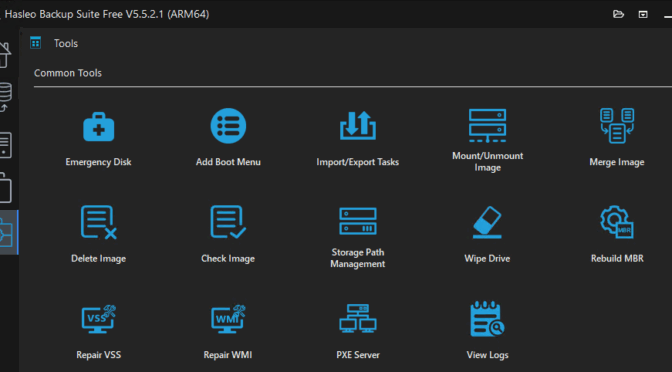Image resolution: width=672 pixels, height=372 pixels.
Task: Open the title bar dropdown menu icon
Action: pyautogui.click(x=643, y=14)
